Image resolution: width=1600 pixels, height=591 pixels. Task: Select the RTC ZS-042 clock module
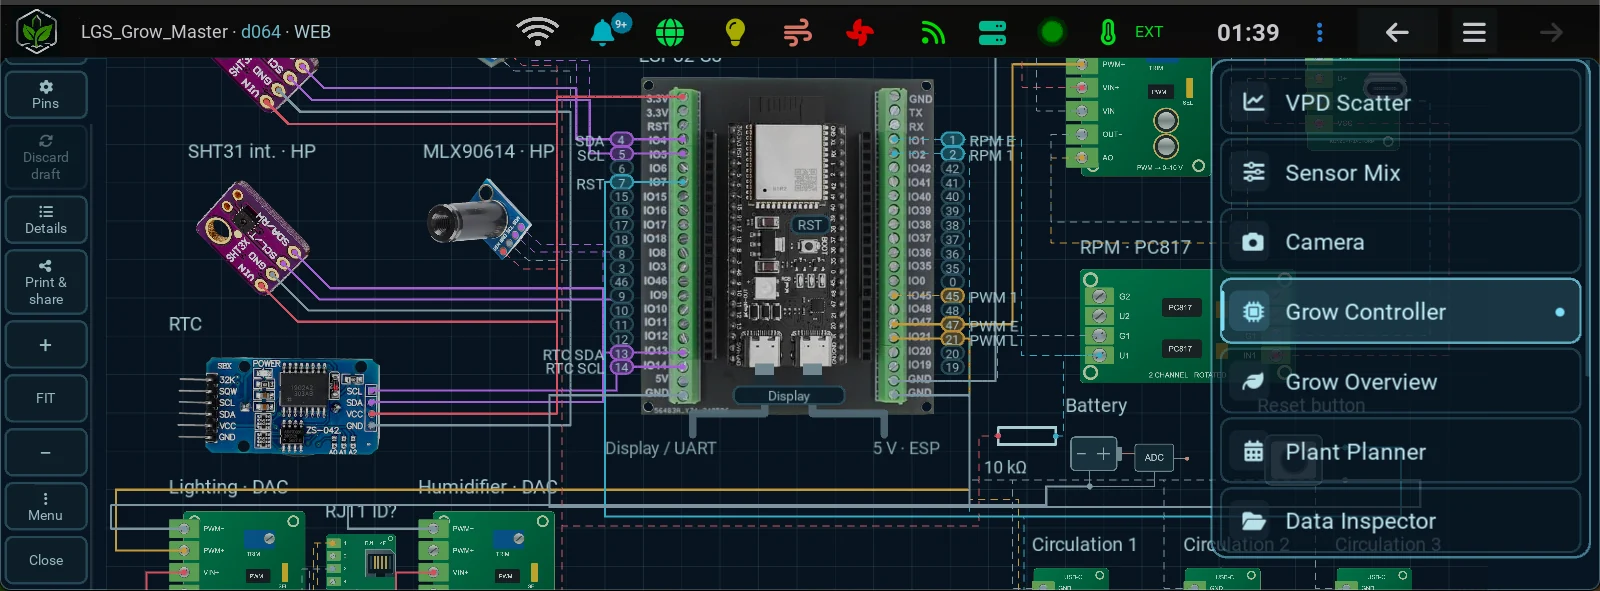tap(292, 405)
